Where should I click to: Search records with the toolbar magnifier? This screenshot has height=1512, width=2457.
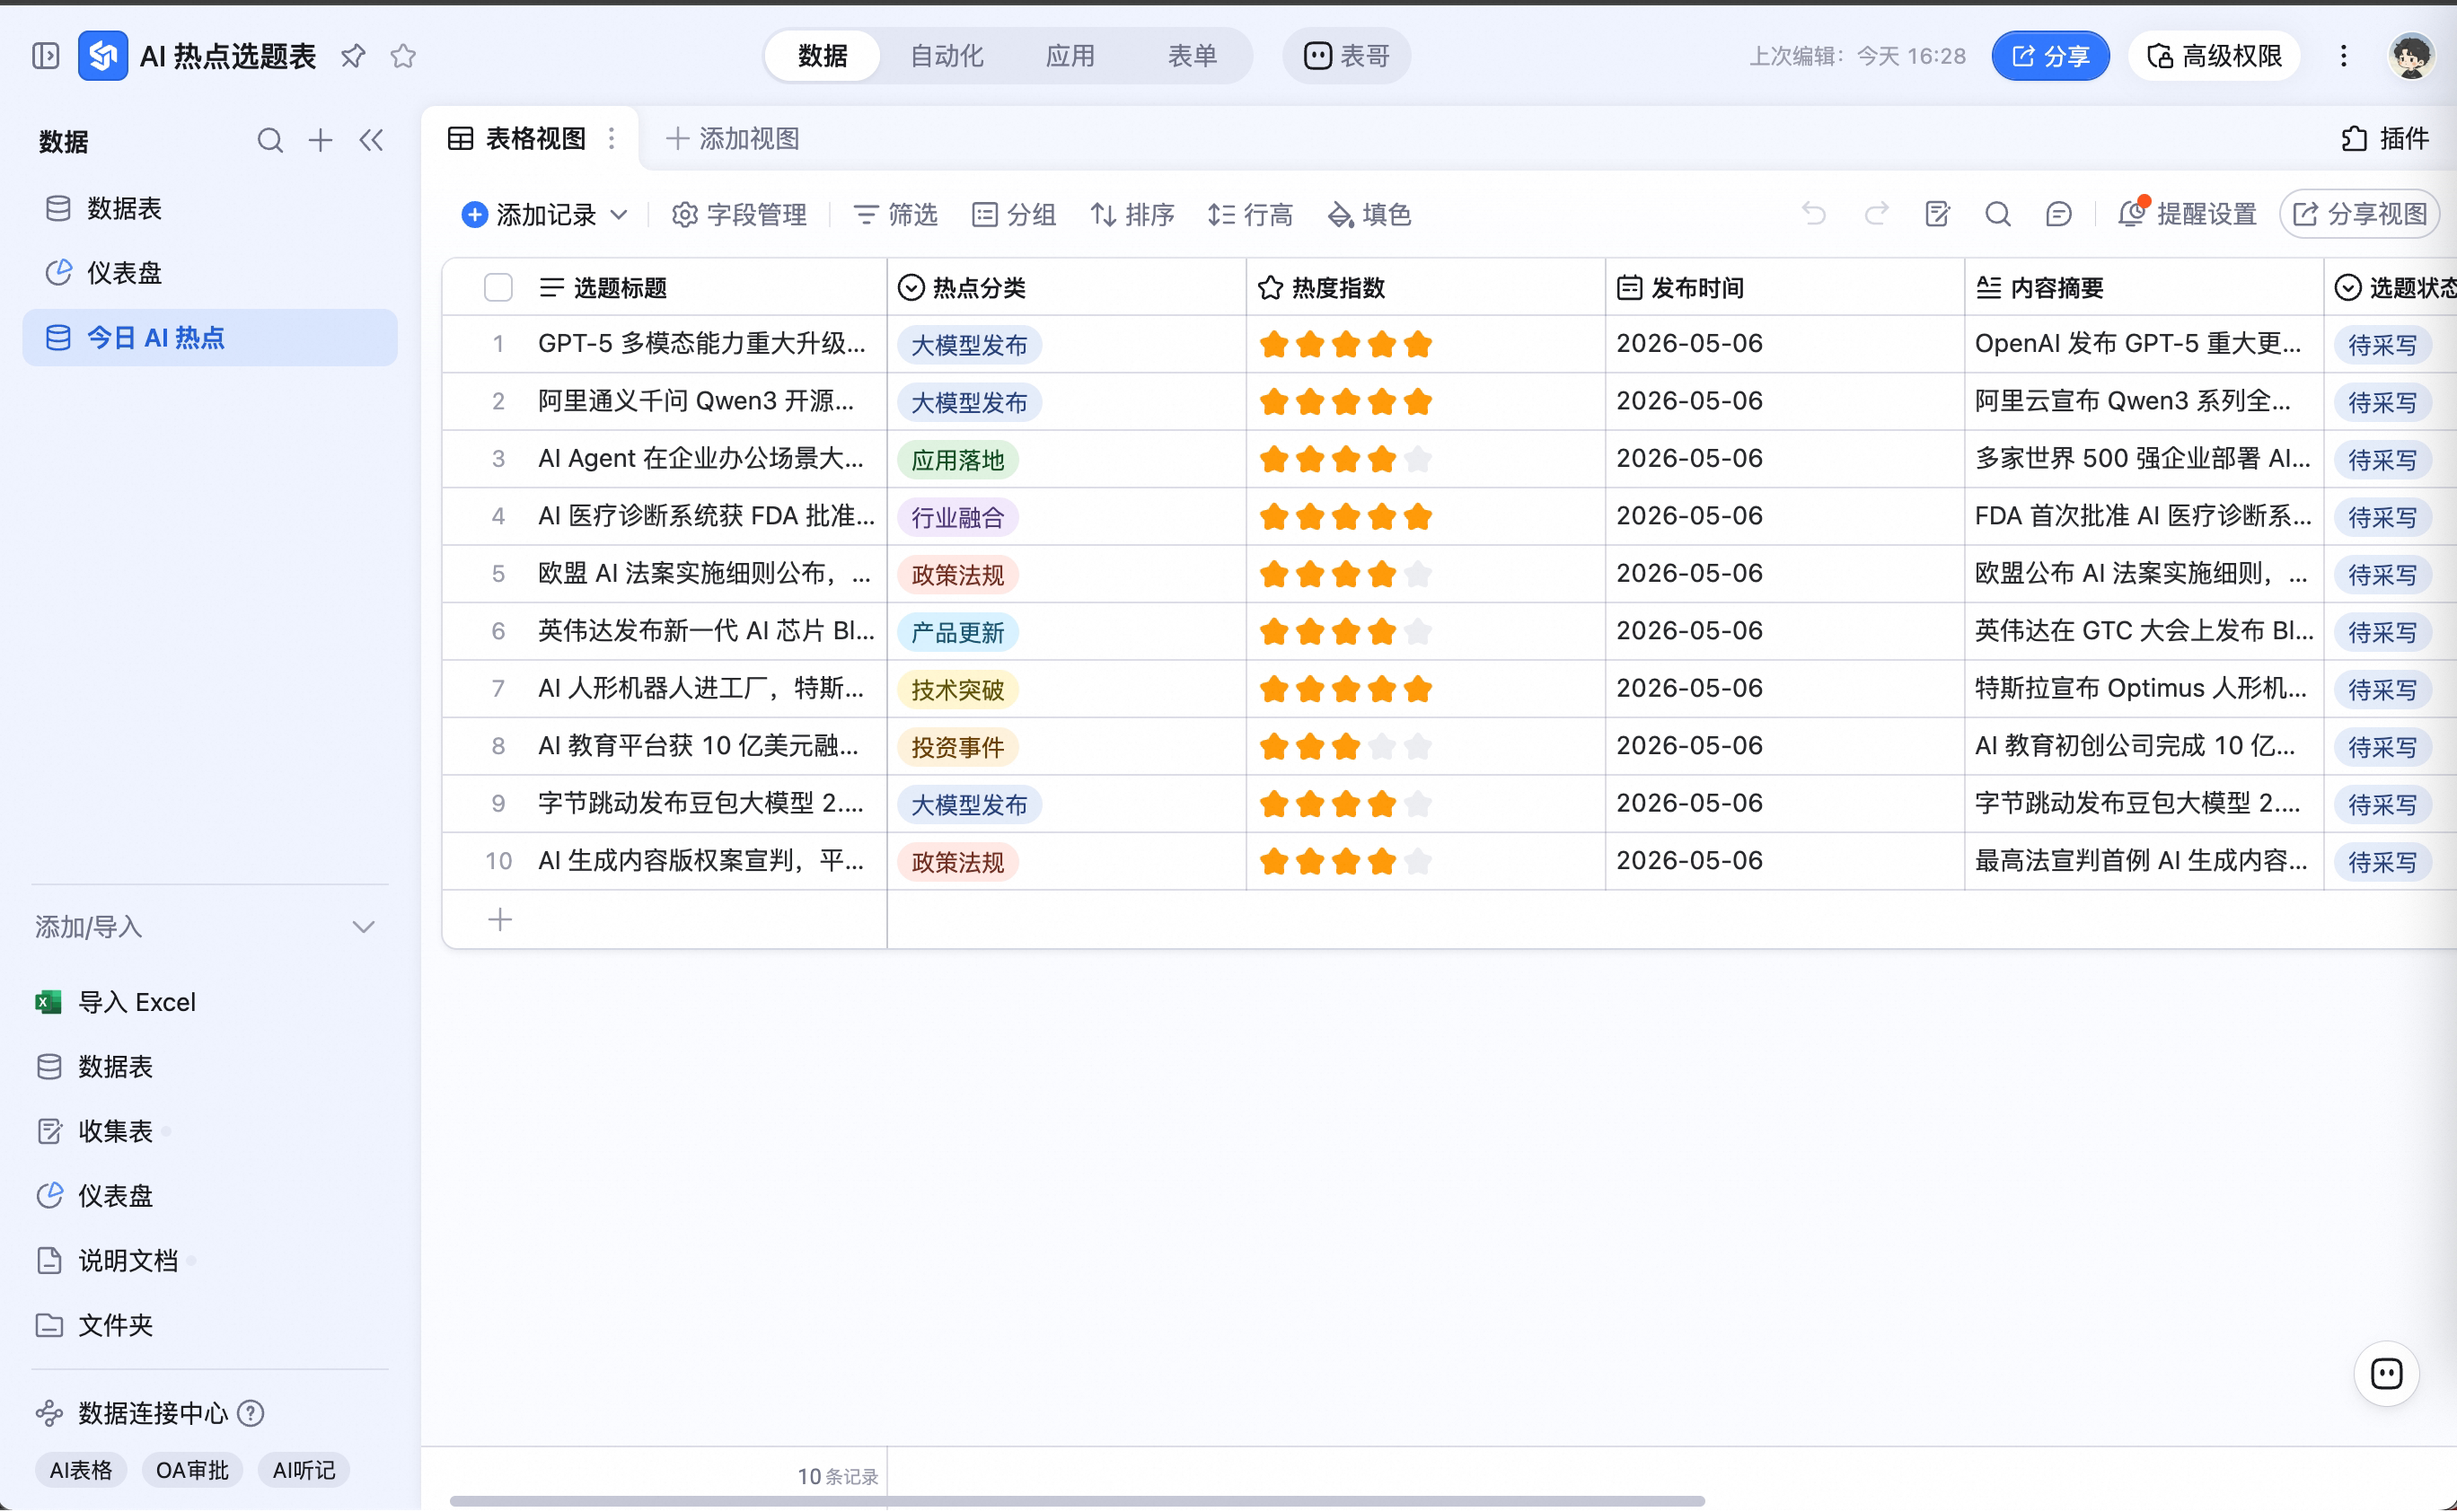1998,214
